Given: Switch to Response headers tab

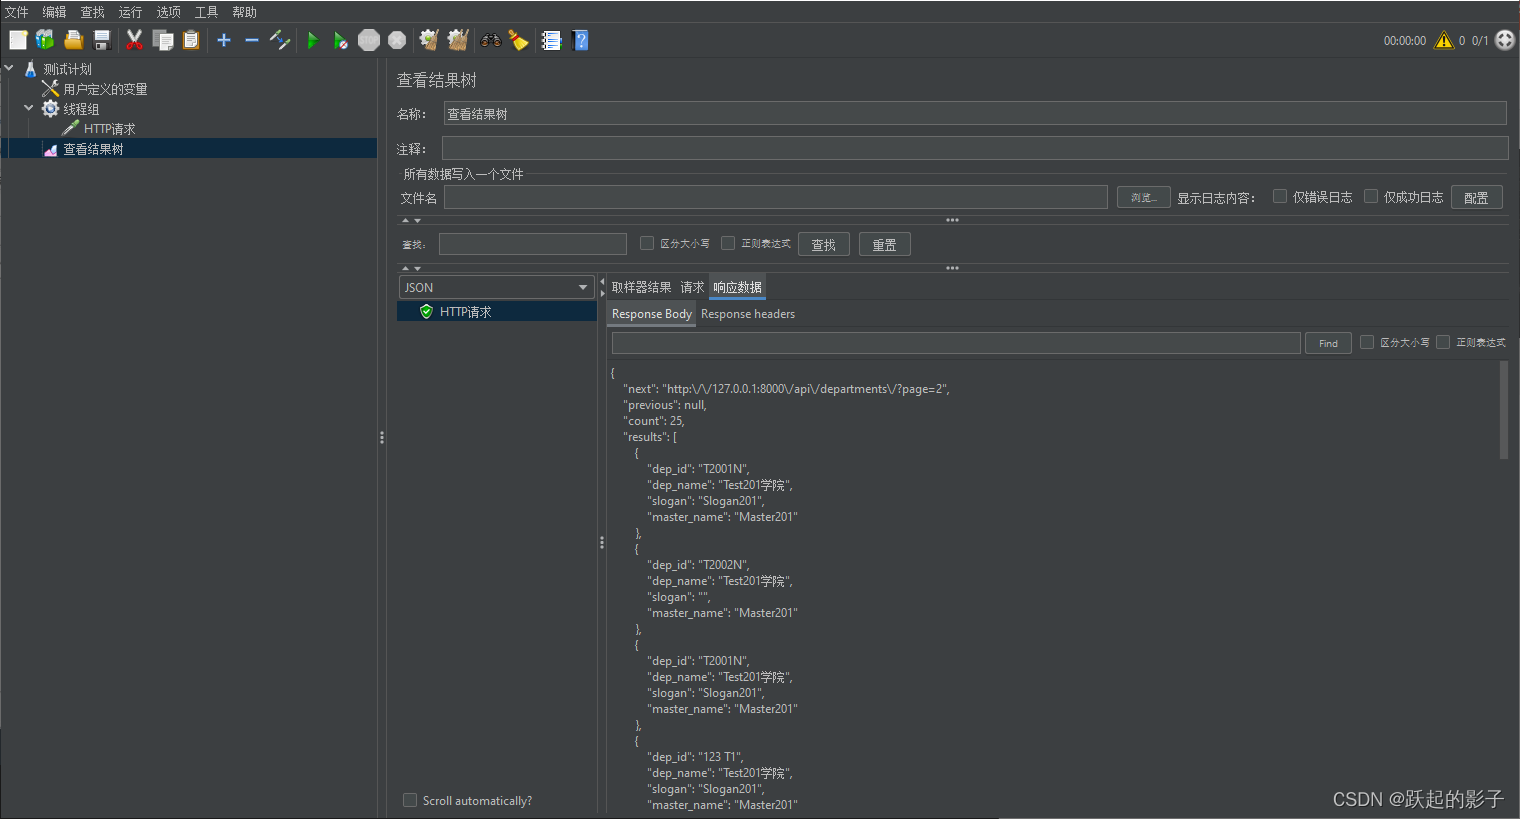Looking at the screenshot, I should 748,314.
